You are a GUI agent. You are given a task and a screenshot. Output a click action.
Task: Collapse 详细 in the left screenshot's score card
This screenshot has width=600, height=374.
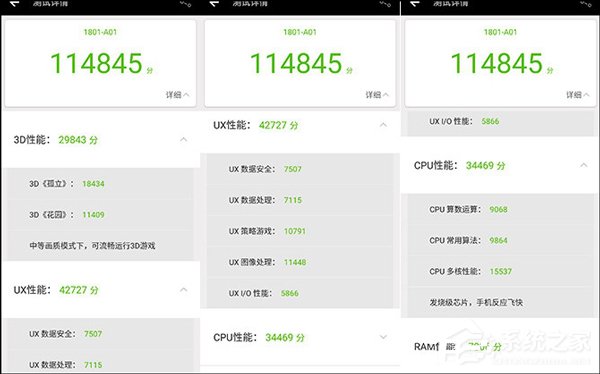pyautogui.click(x=178, y=95)
